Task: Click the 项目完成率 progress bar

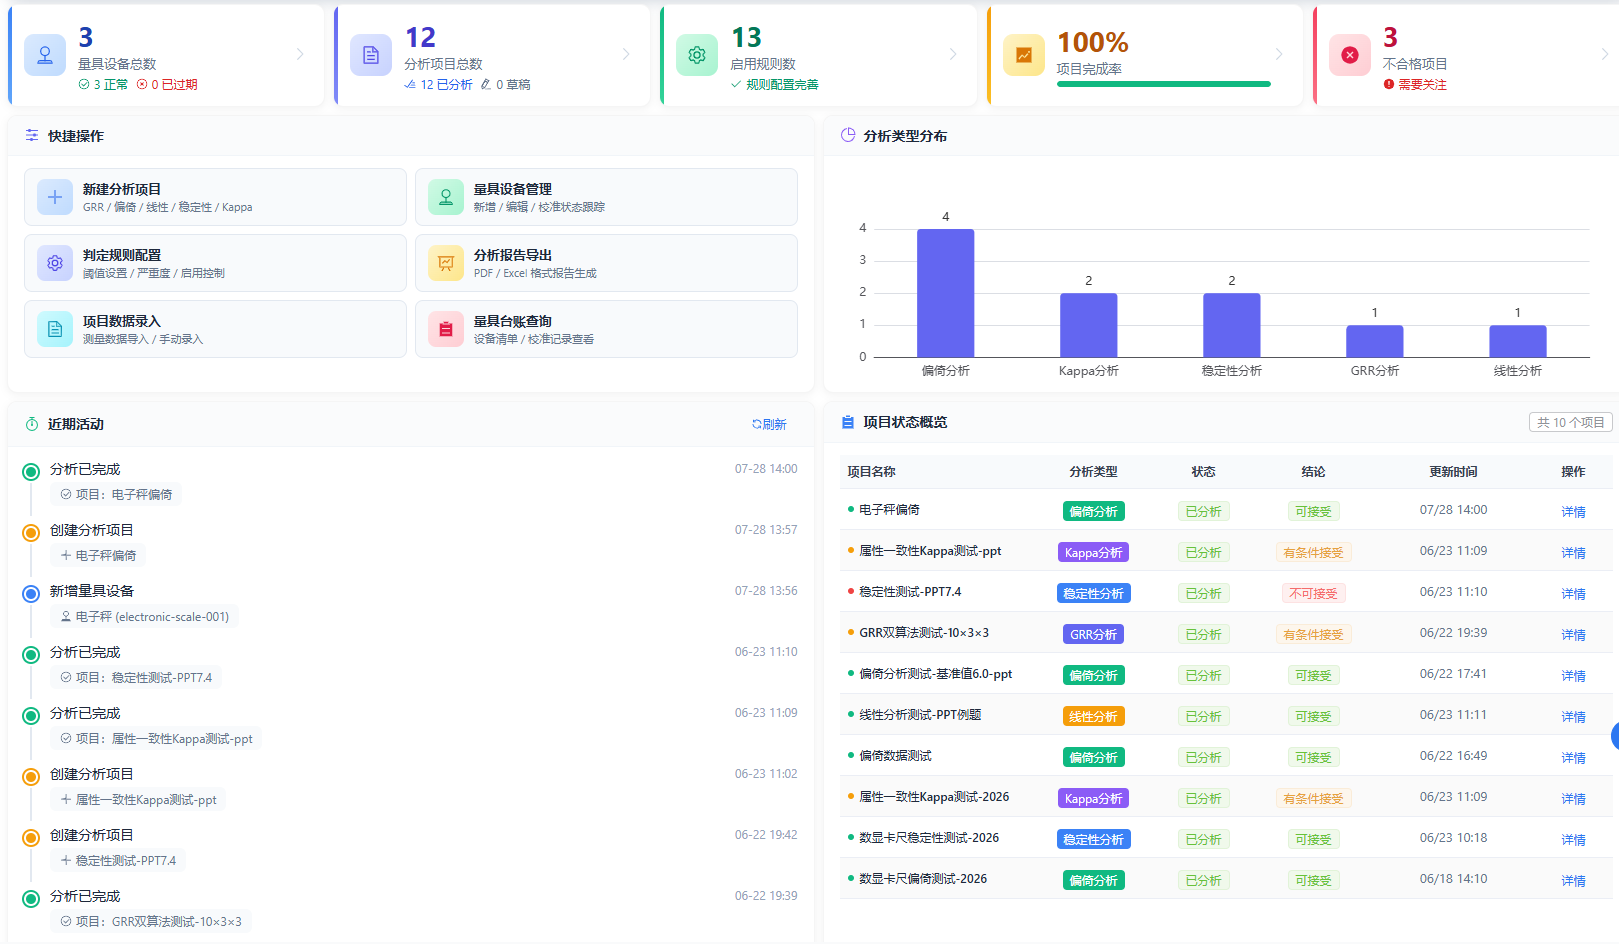Action: pos(1163,84)
